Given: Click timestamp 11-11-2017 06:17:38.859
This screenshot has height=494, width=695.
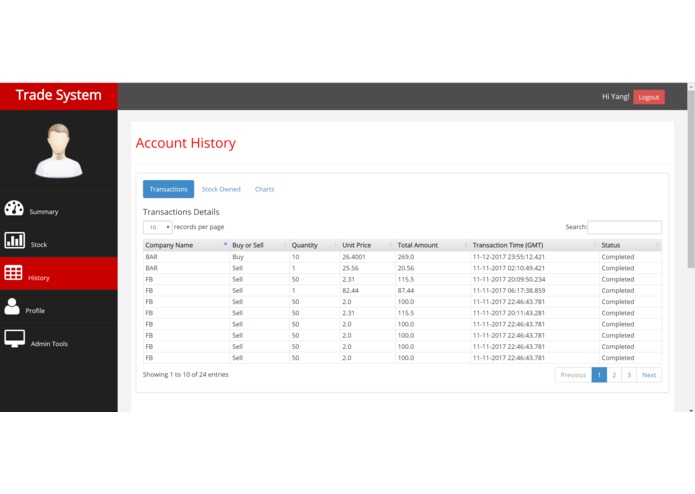Looking at the screenshot, I should point(509,291).
